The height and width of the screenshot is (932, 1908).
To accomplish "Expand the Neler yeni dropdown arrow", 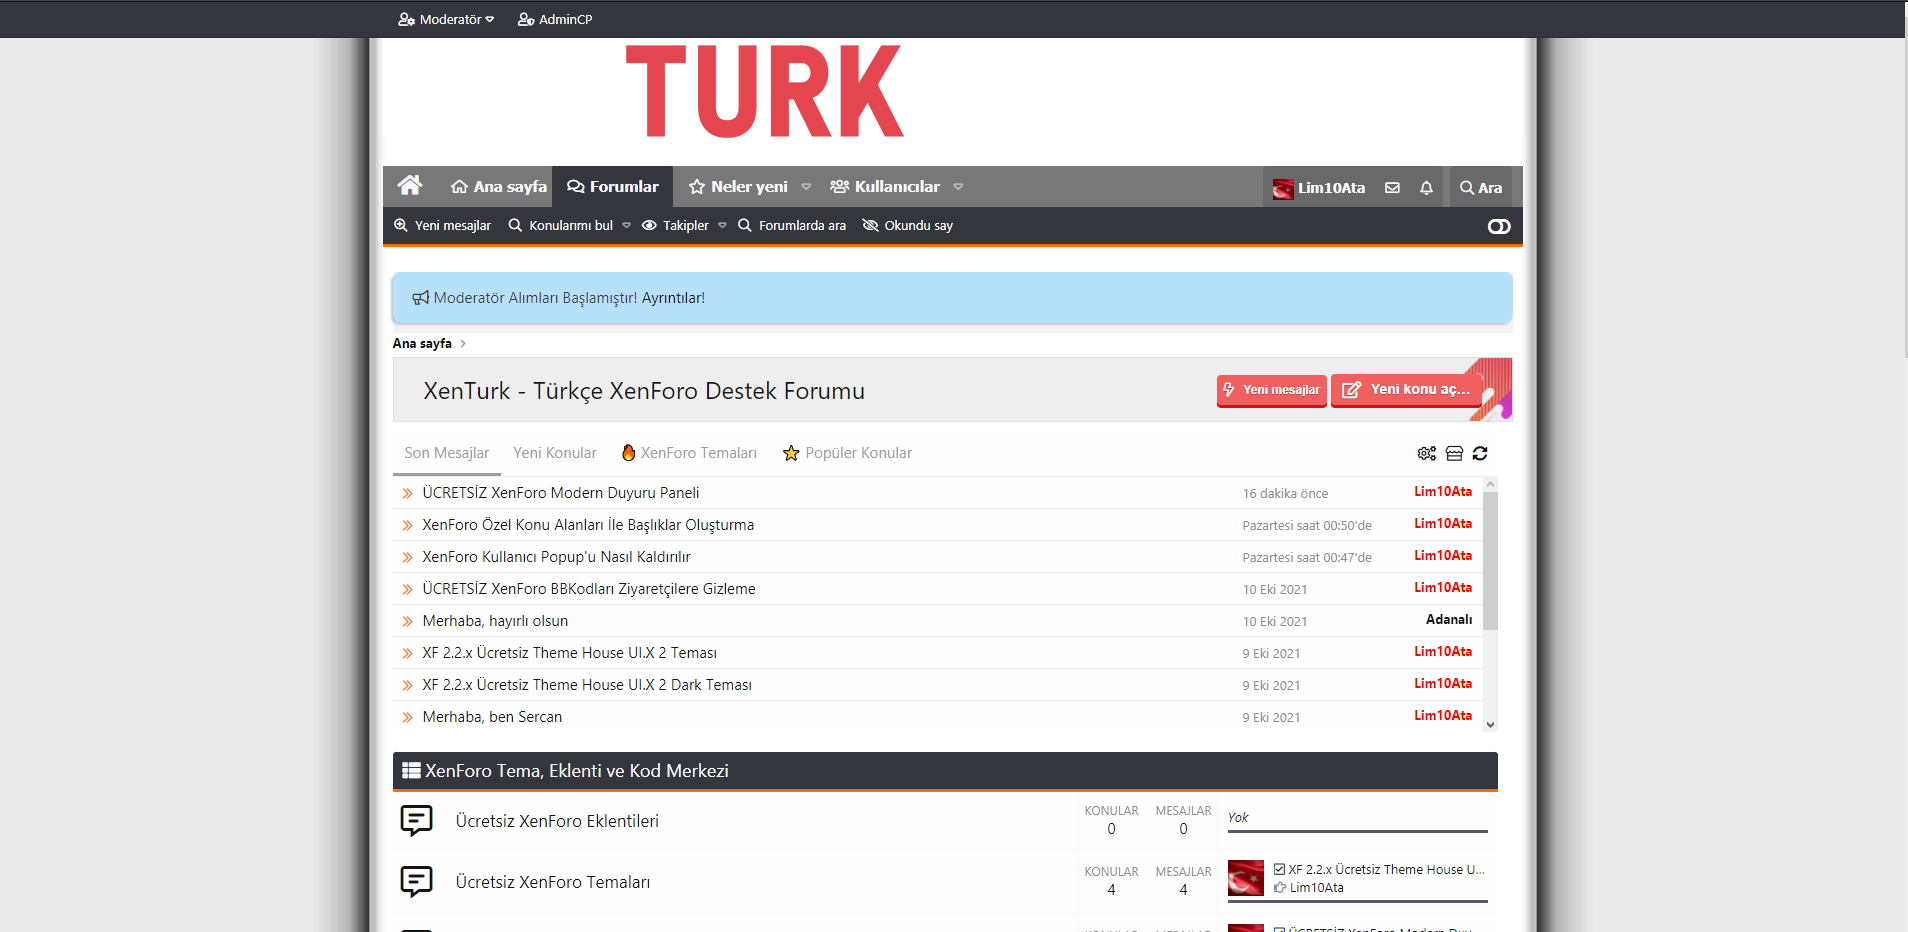I will pos(806,187).
